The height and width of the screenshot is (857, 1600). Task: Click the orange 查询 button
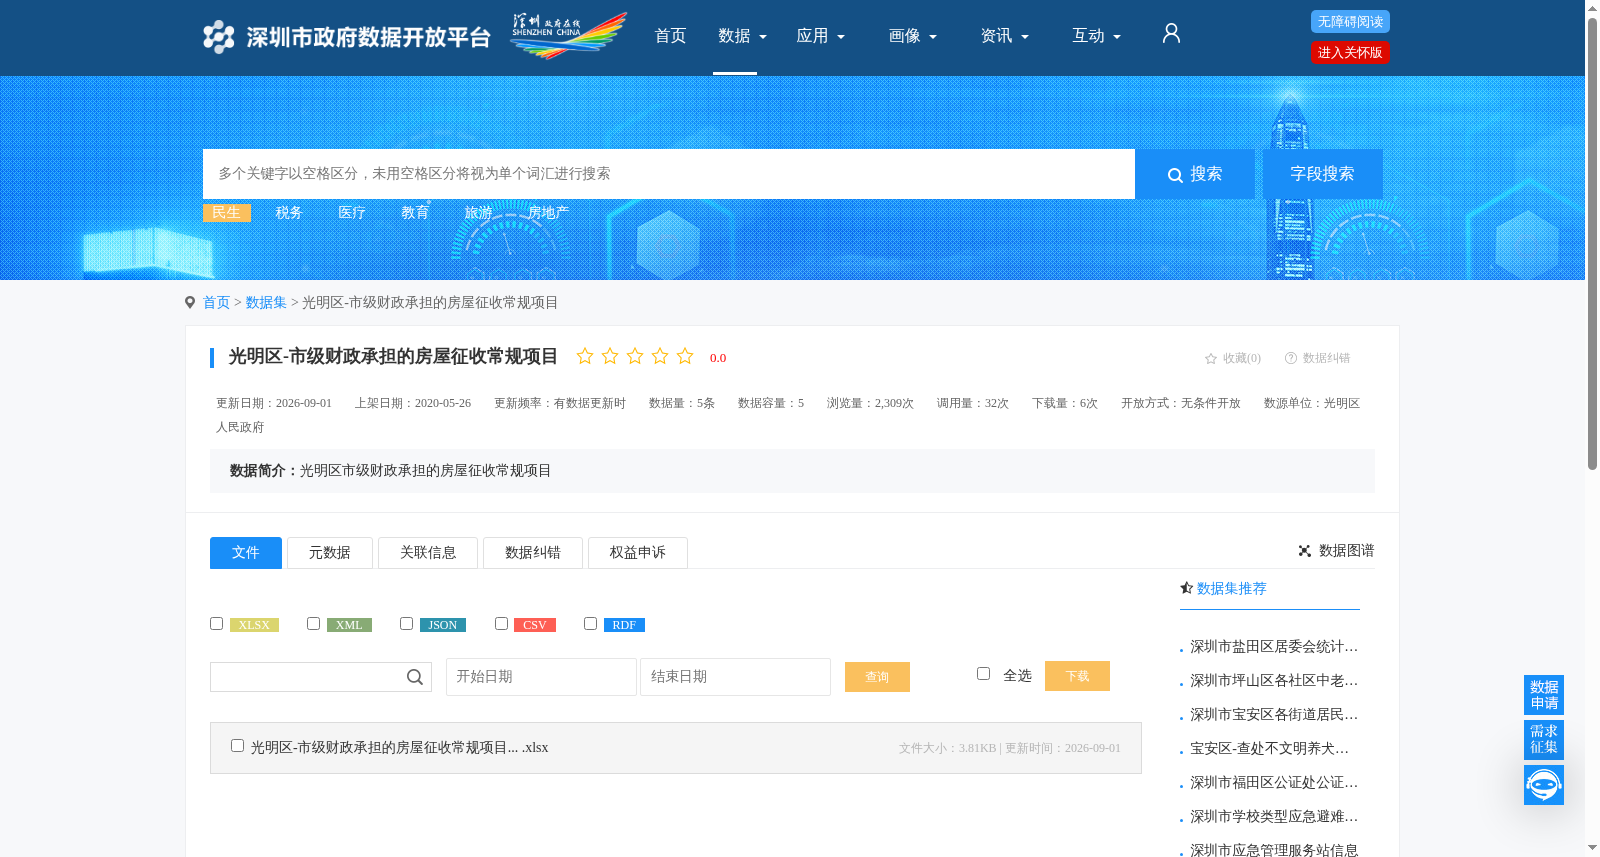tap(877, 677)
